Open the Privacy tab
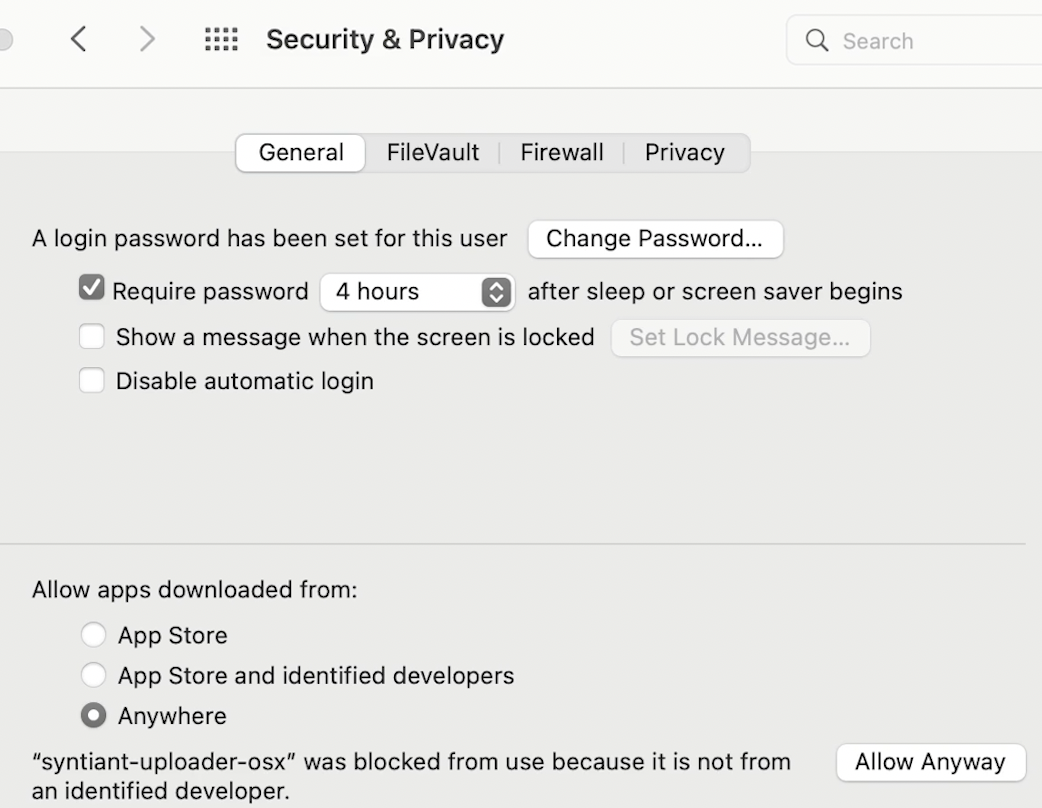The image size is (1042, 808). point(684,152)
